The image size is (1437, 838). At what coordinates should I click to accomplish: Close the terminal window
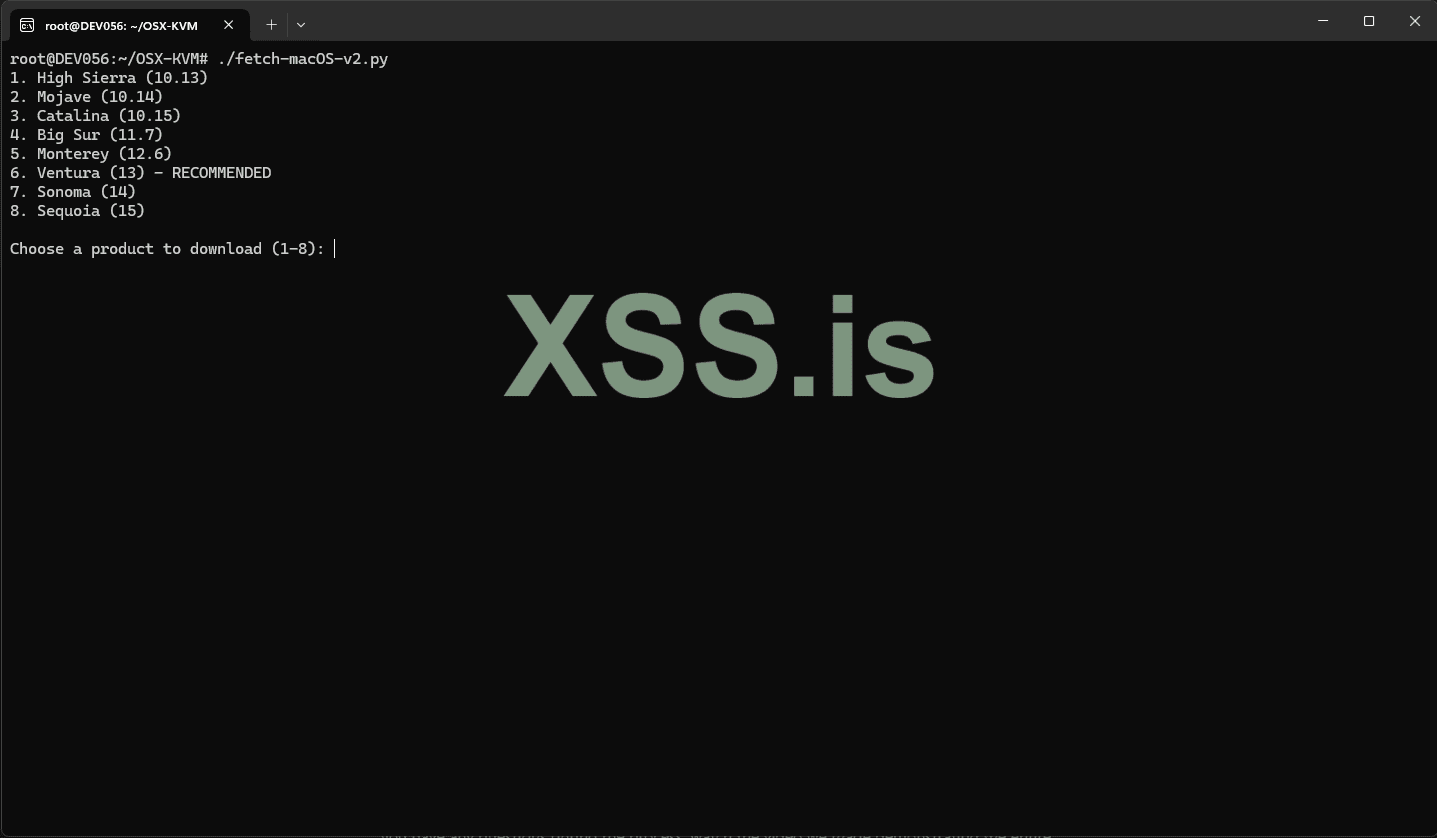tap(1414, 21)
